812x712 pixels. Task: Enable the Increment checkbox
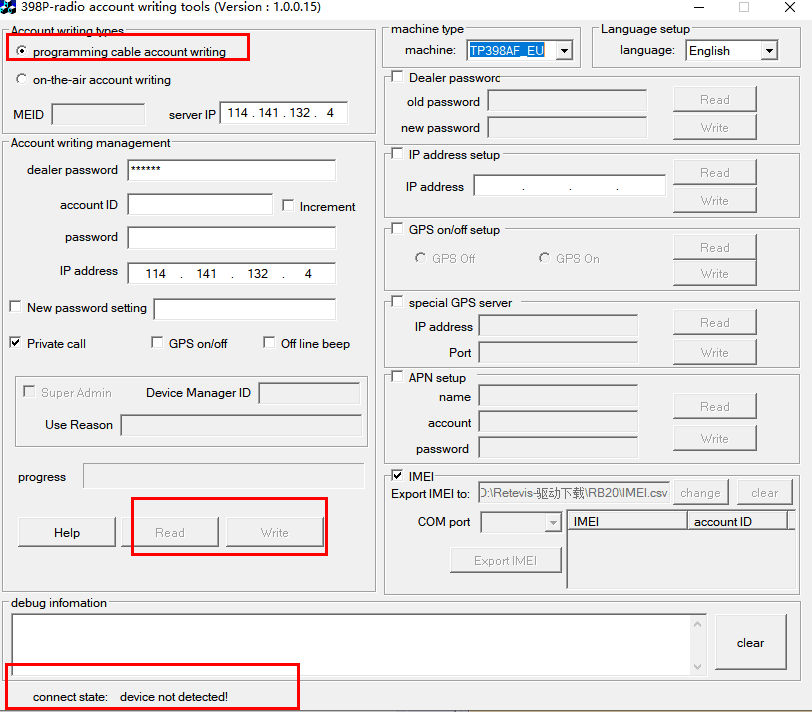click(288, 206)
